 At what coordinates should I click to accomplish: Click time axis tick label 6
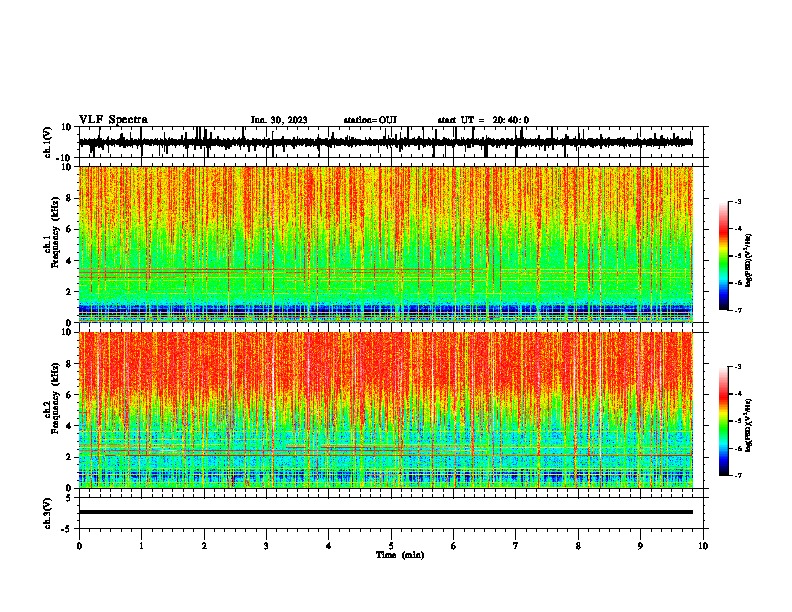click(x=454, y=546)
